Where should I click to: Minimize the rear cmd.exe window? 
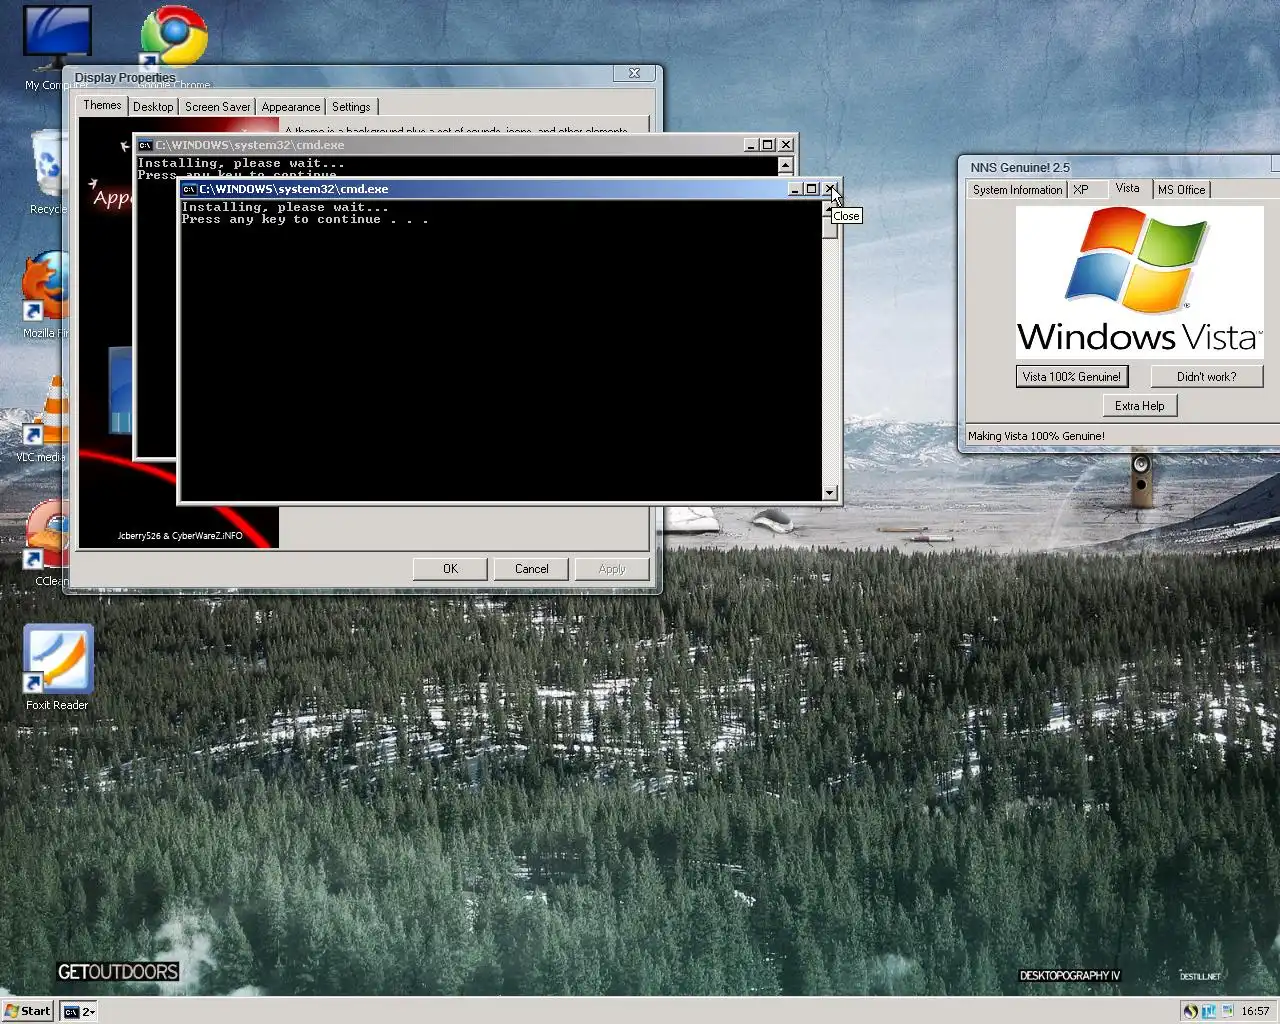(x=751, y=145)
